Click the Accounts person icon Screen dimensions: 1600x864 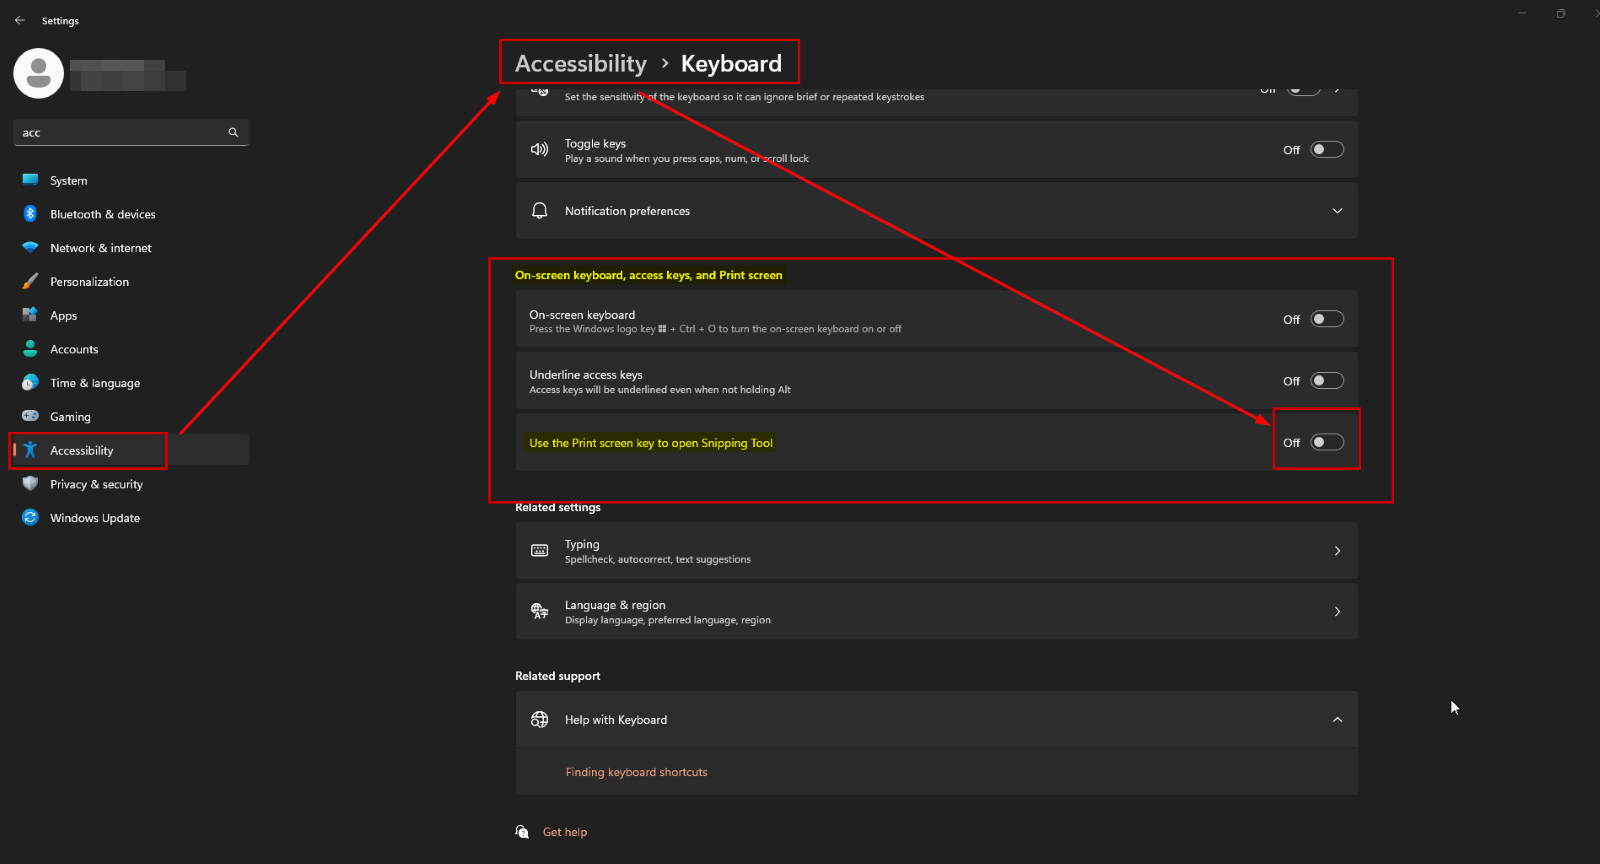30,349
